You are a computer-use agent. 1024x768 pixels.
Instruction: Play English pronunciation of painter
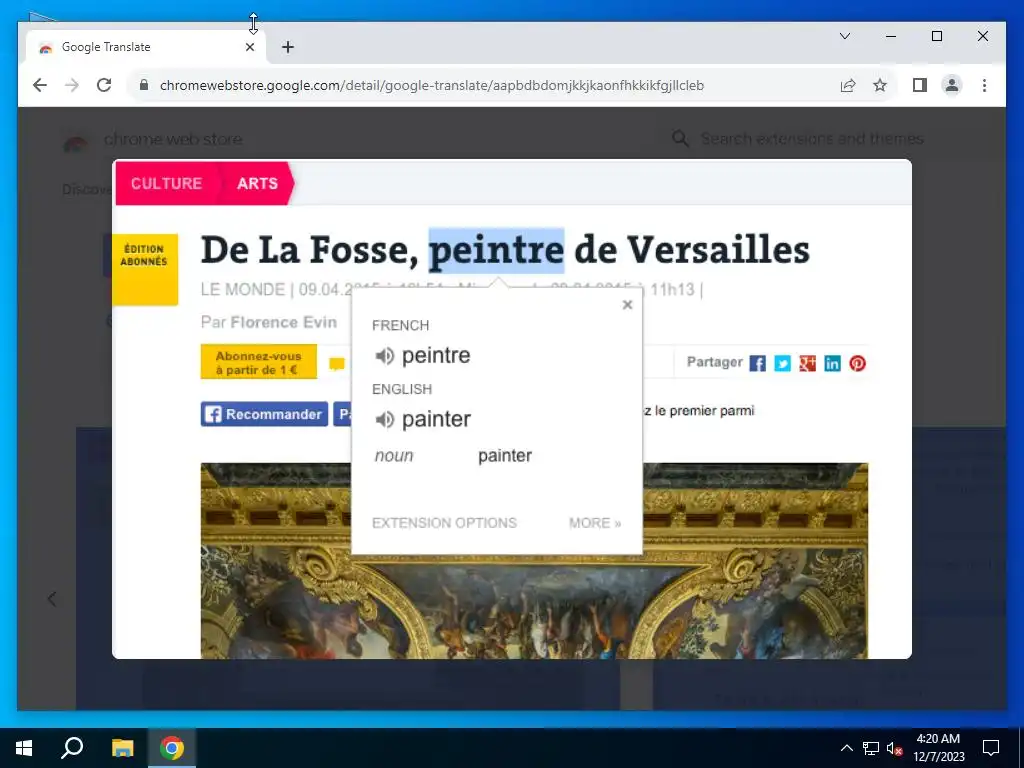click(x=384, y=419)
